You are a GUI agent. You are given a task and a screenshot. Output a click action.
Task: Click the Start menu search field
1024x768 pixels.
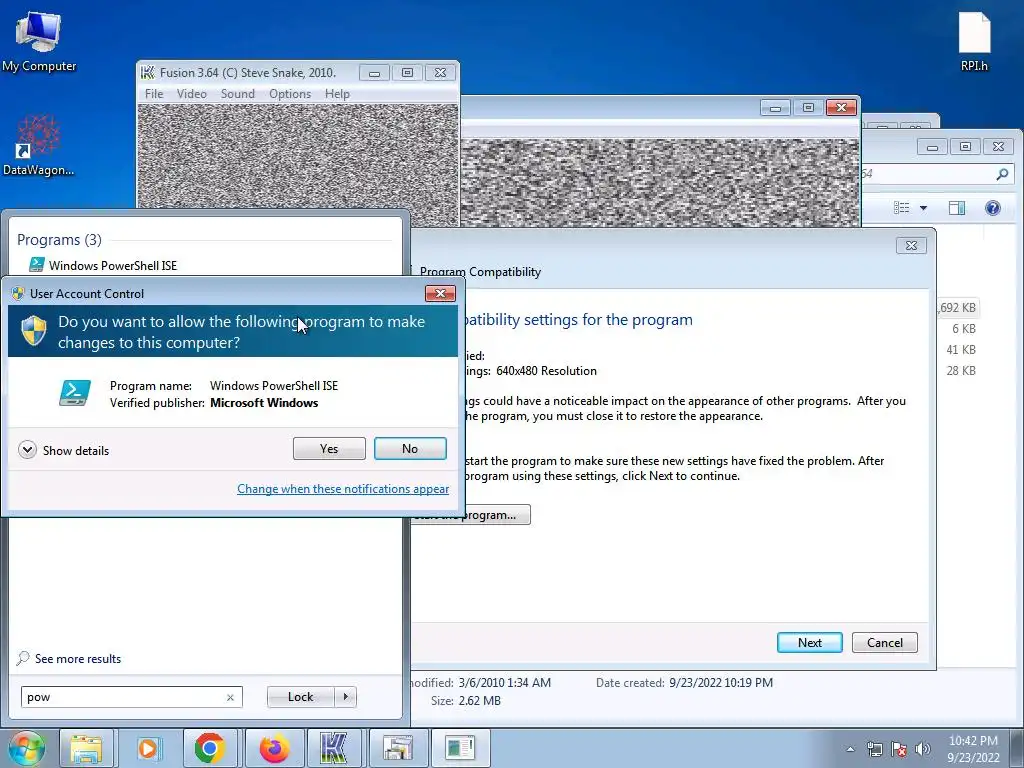point(131,697)
